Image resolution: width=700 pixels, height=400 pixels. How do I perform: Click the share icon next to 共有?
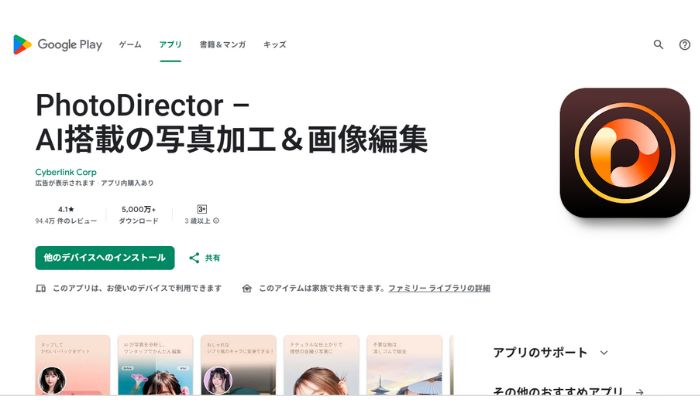tap(194, 258)
